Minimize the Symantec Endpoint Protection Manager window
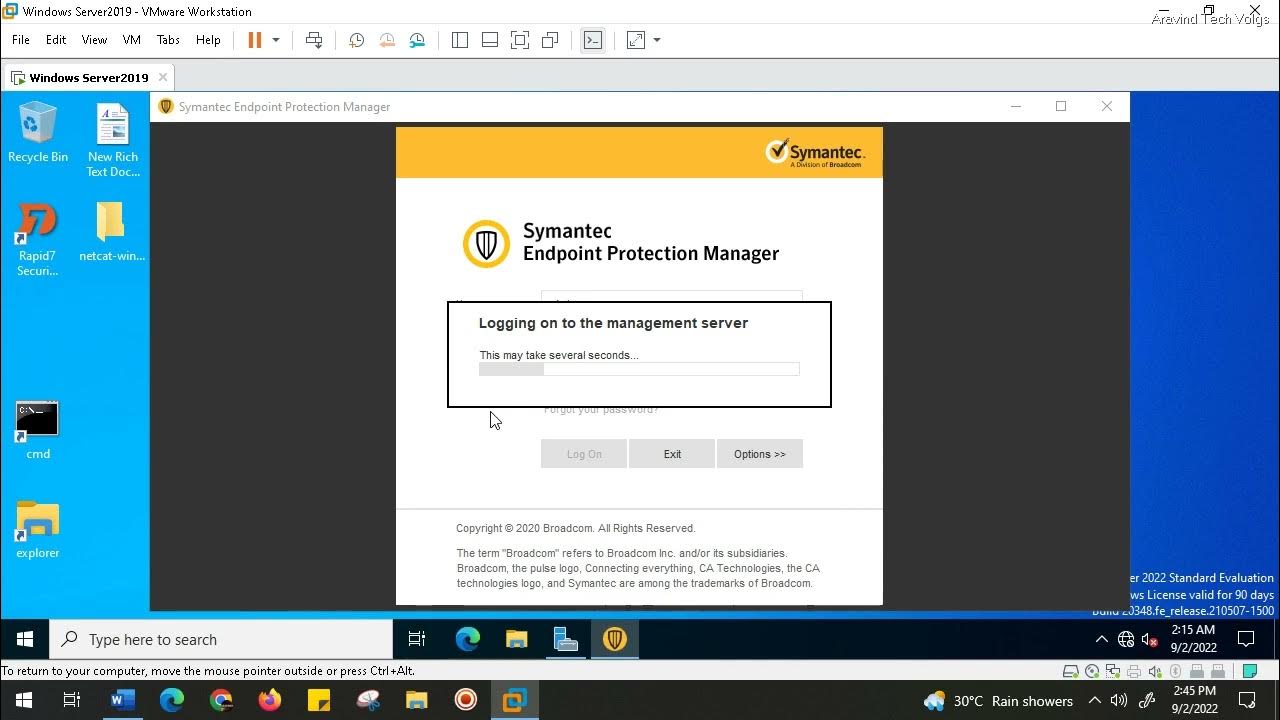This screenshot has height=720, width=1280. (1016, 106)
